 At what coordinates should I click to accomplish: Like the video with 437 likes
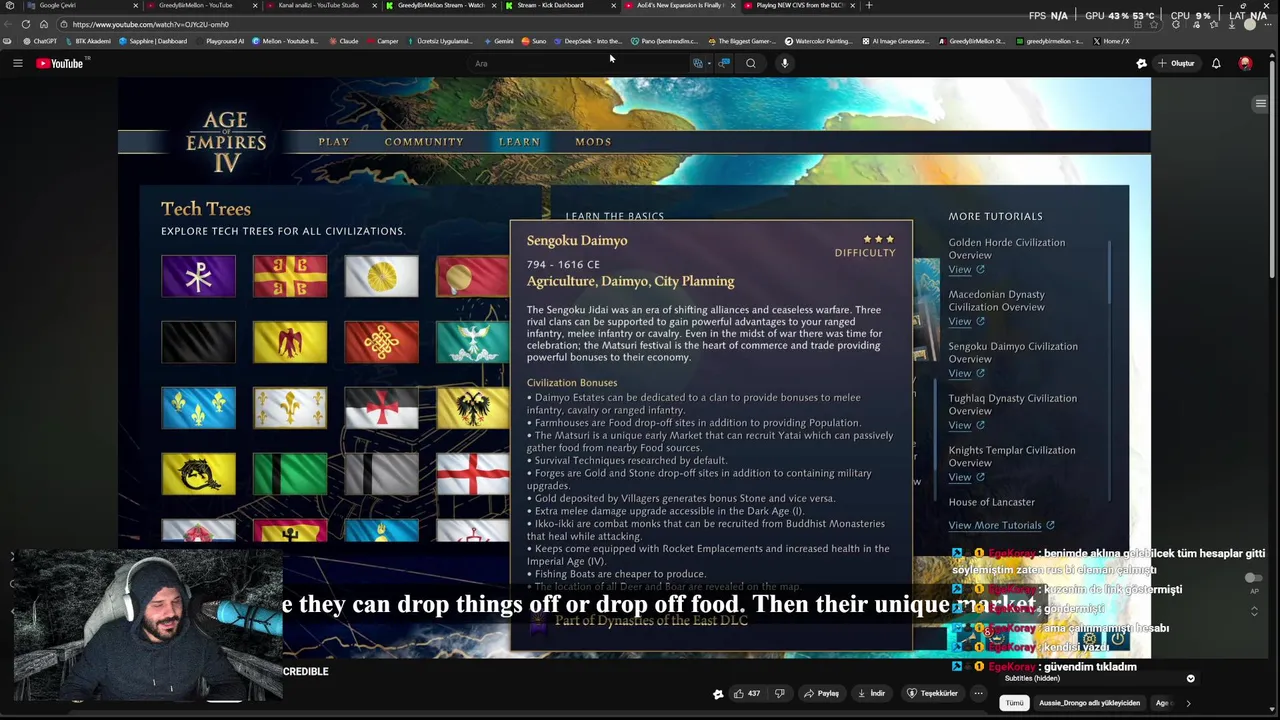click(747, 693)
